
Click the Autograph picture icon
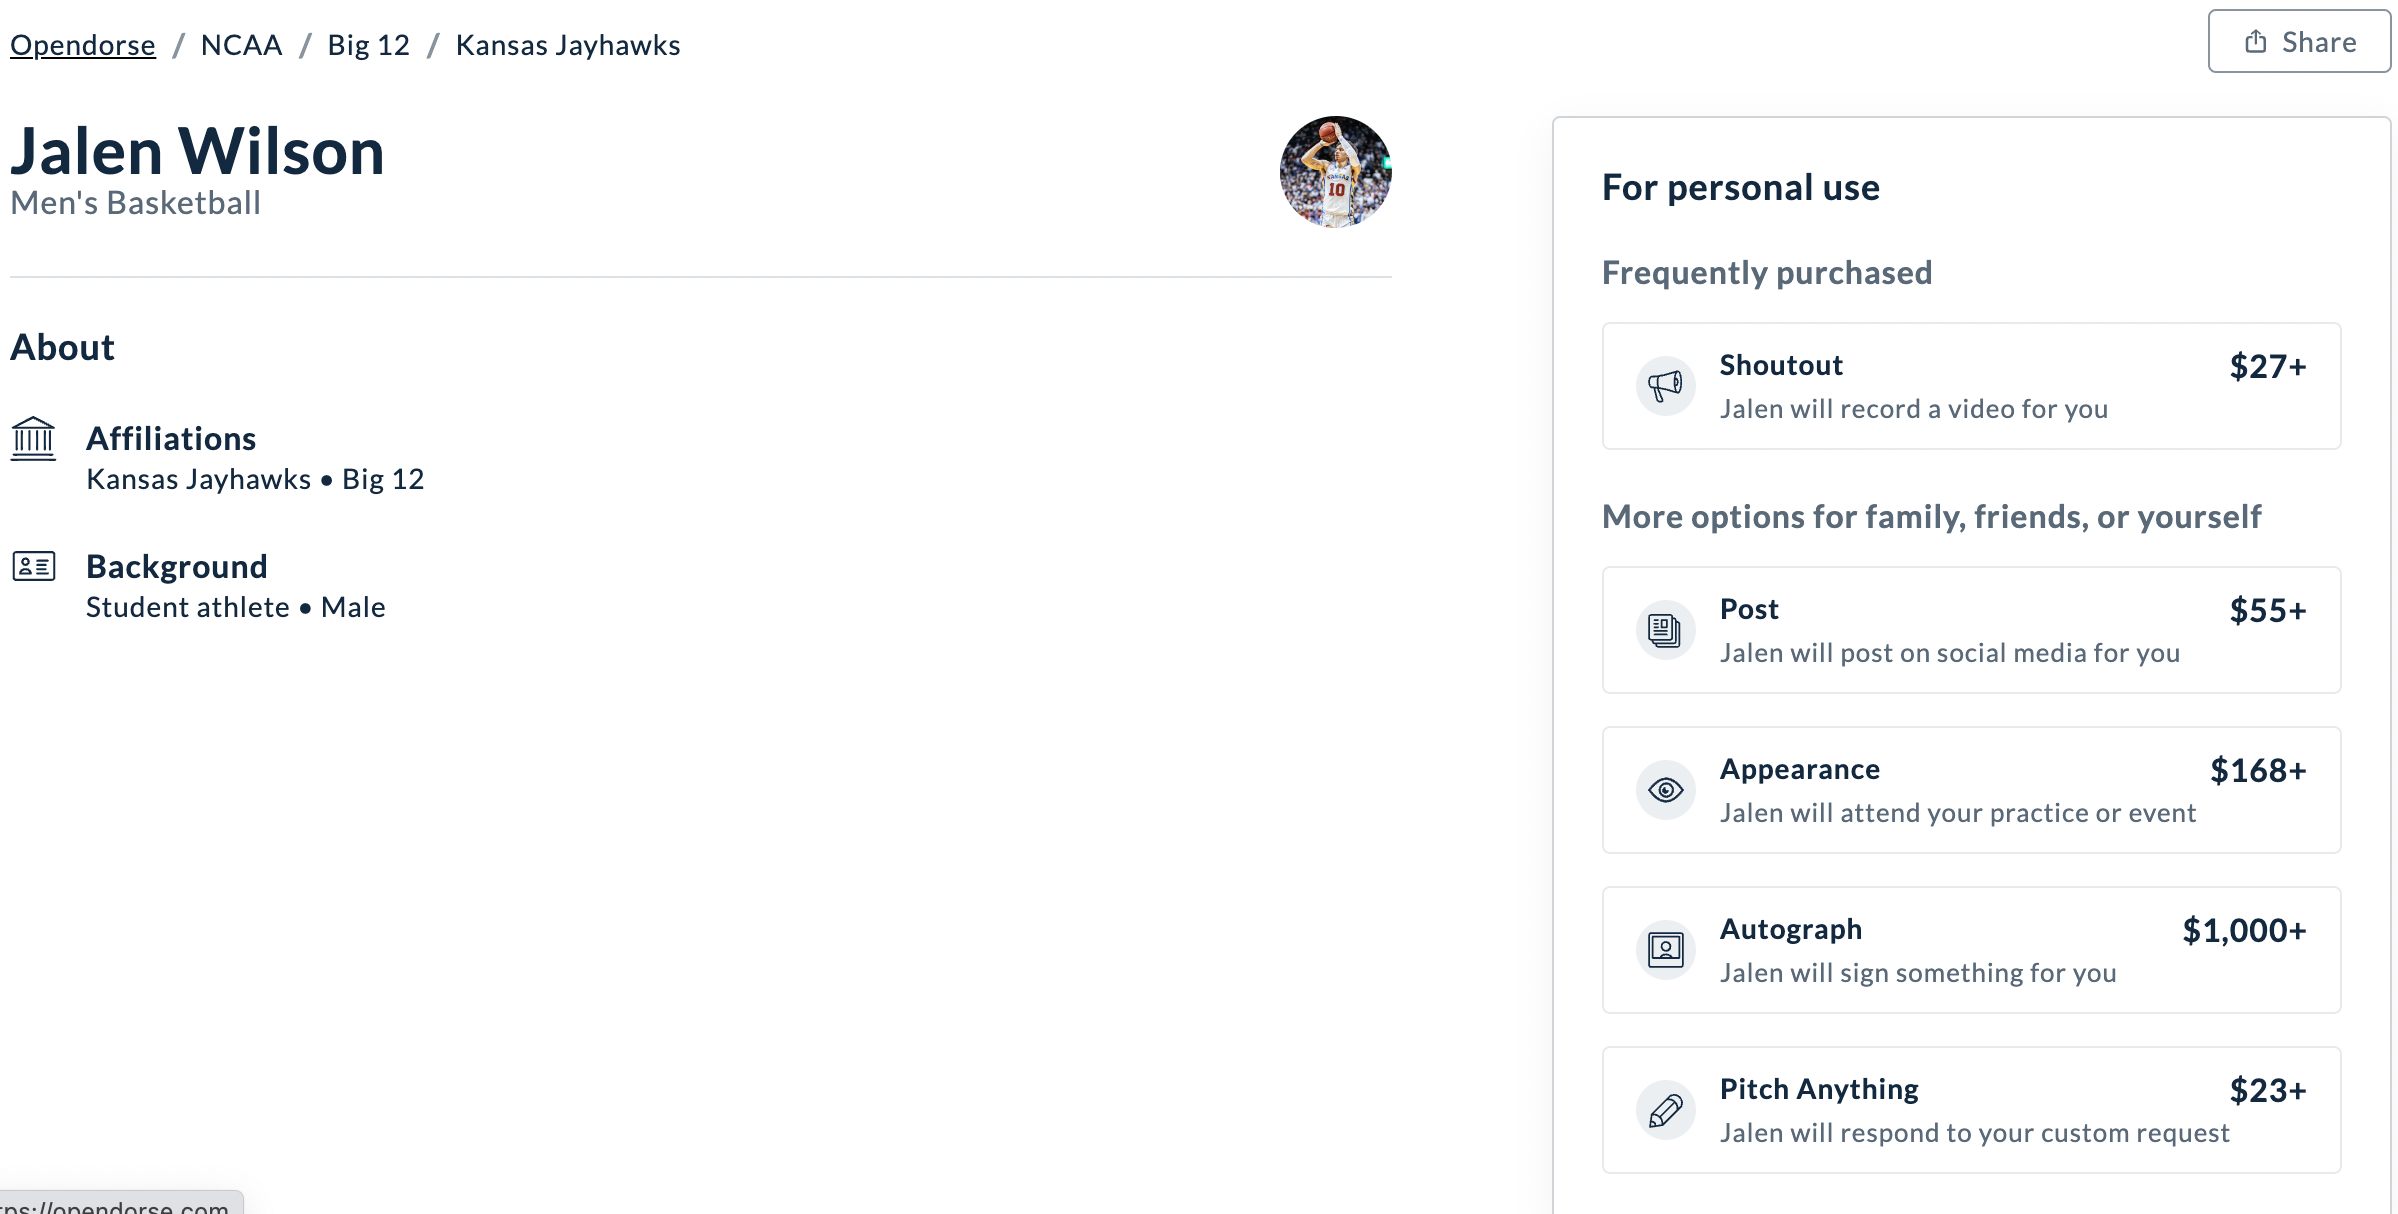point(1664,949)
